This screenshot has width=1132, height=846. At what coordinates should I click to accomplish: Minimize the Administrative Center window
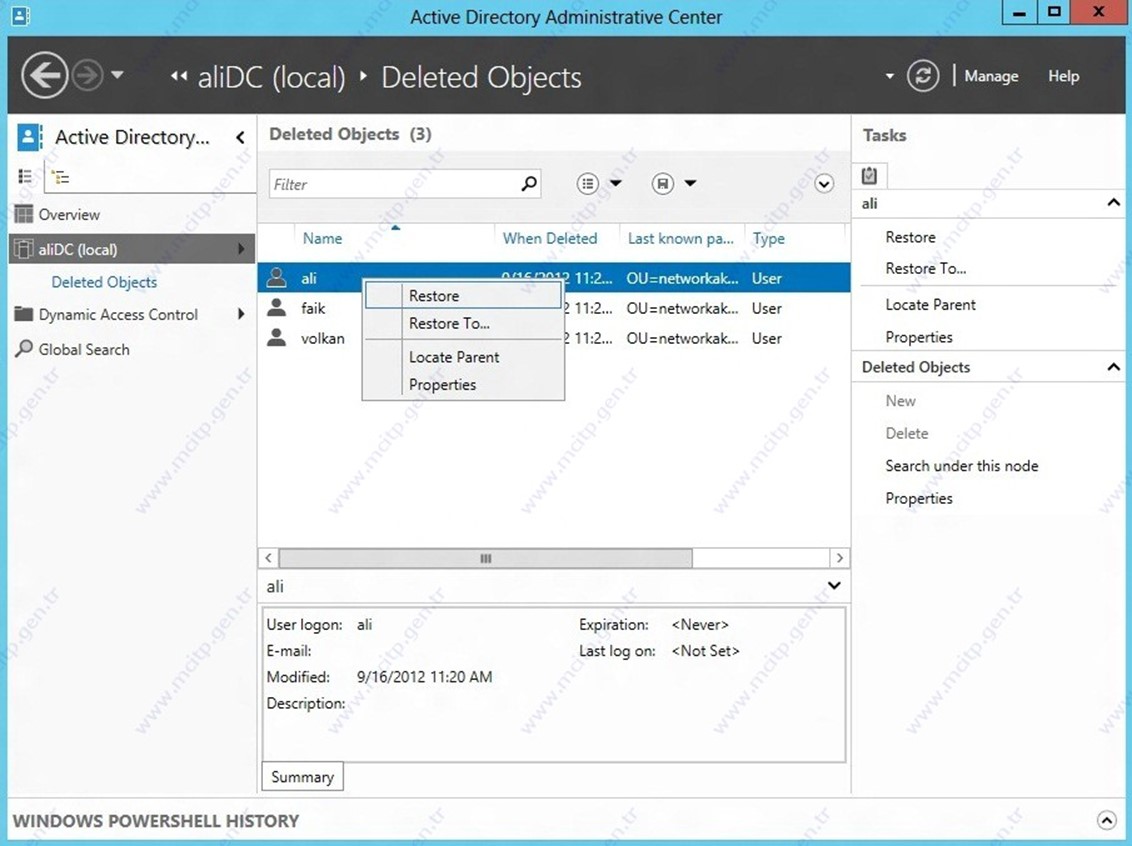tap(1019, 12)
